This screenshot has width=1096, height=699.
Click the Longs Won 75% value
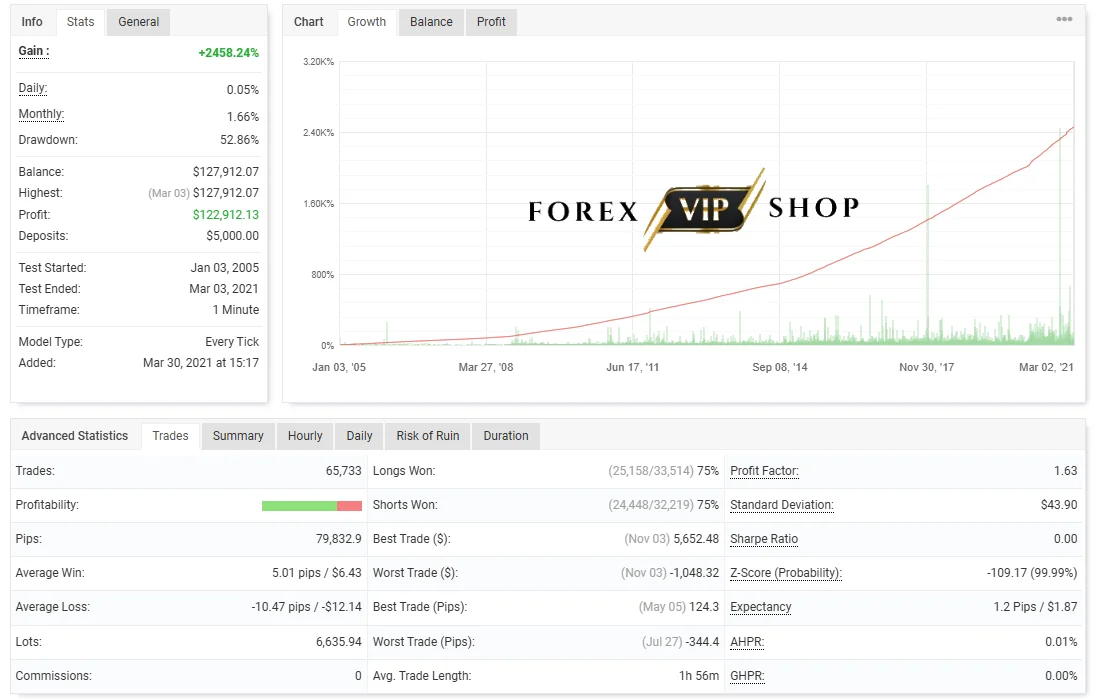click(x=707, y=471)
